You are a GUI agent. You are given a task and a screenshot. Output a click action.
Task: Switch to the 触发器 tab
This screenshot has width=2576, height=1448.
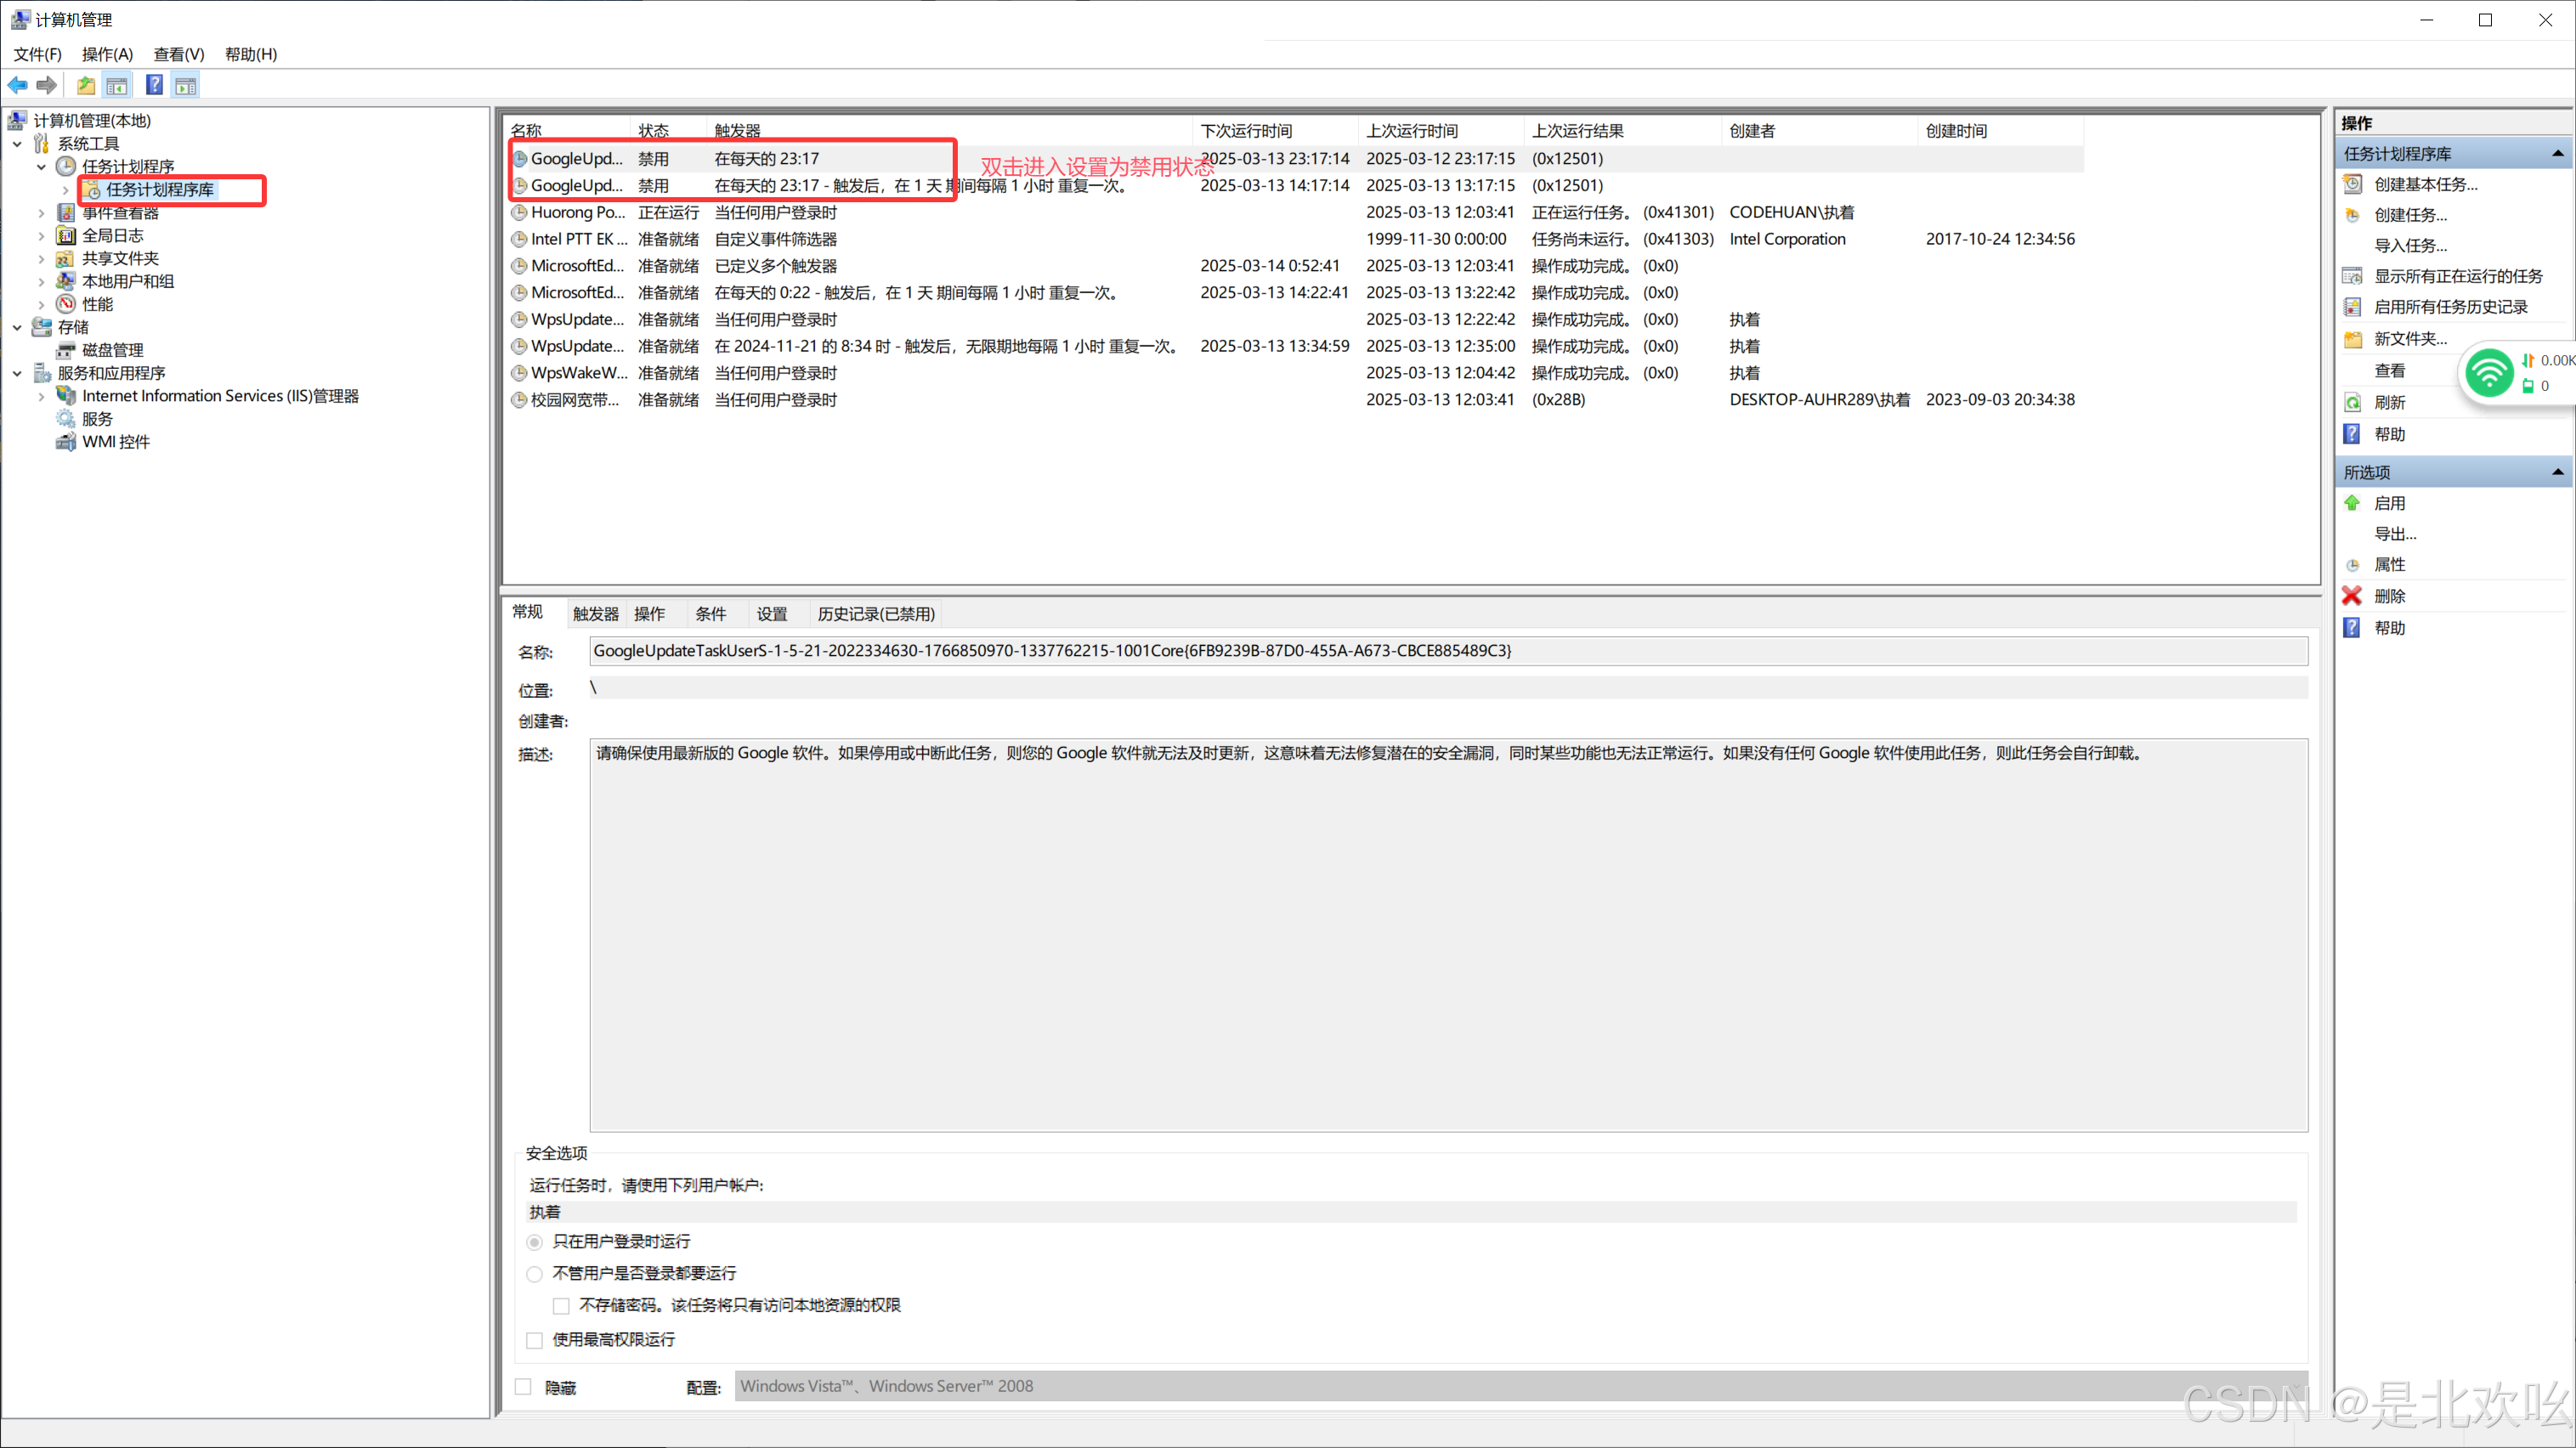tap(595, 614)
